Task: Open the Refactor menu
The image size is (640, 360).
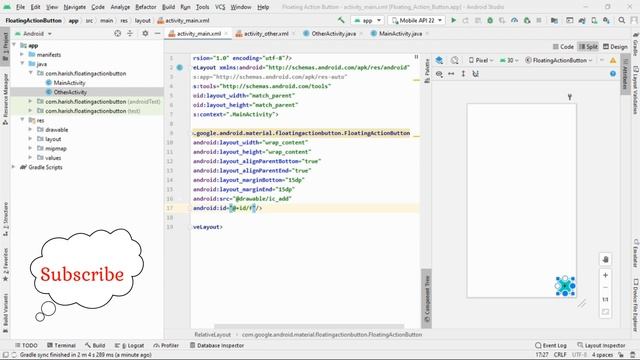Action: [146, 7]
